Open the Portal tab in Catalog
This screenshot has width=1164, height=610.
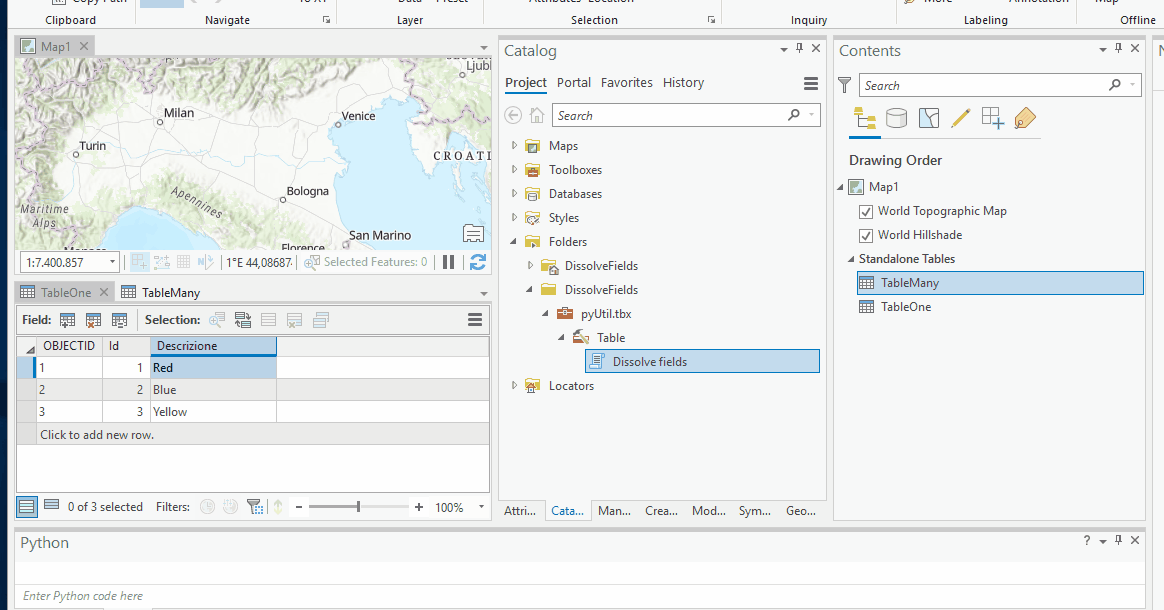(574, 82)
